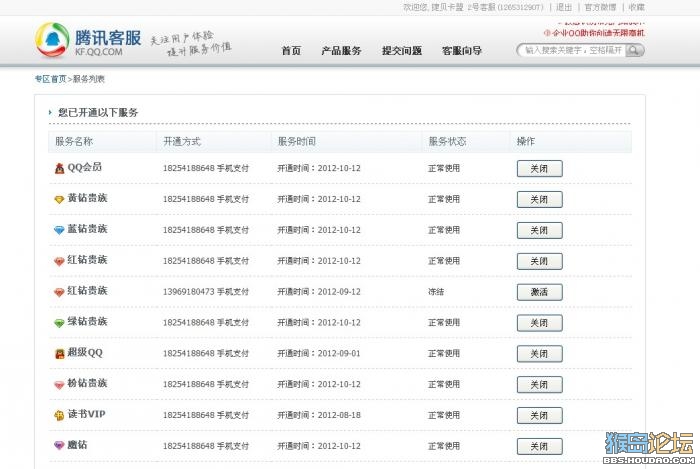Click 开通时间：2012-09-12 date cell
The width and height of the screenshot is (700, 469).
click(319, 292)
